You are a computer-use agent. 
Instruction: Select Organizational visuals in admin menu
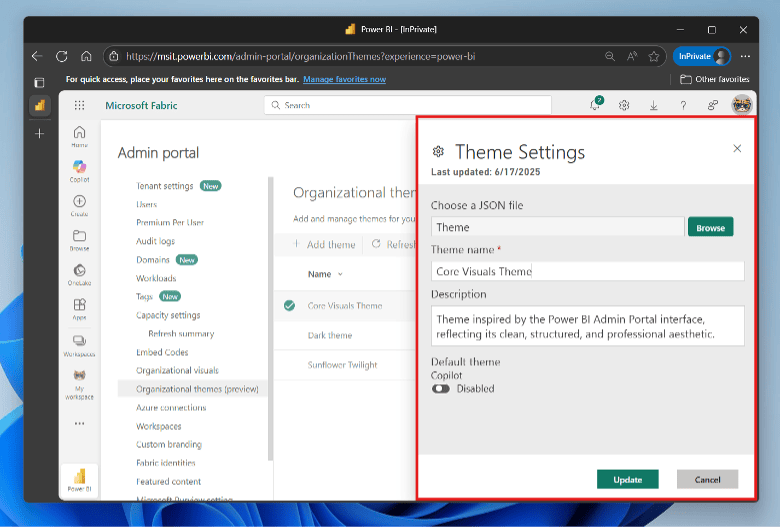(177, 370)
